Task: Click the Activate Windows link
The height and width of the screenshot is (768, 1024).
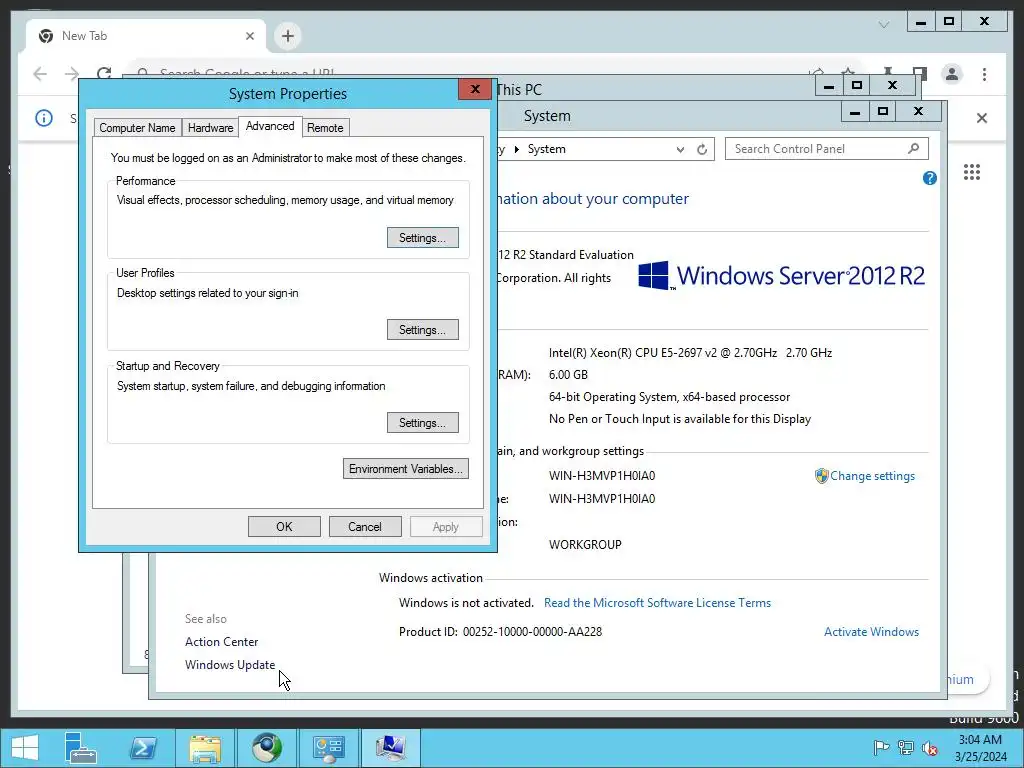Action: pos(871,632)
